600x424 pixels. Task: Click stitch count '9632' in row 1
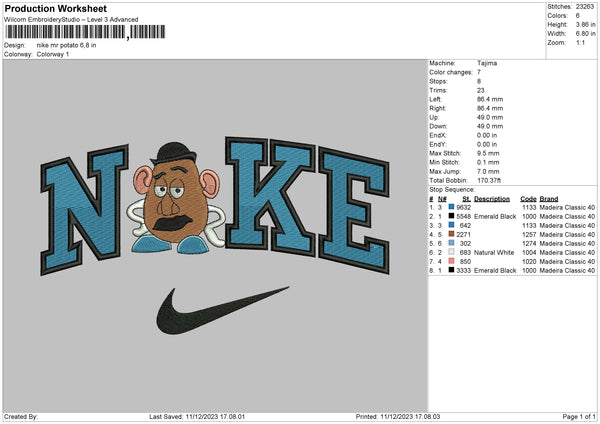click(464, 207)
